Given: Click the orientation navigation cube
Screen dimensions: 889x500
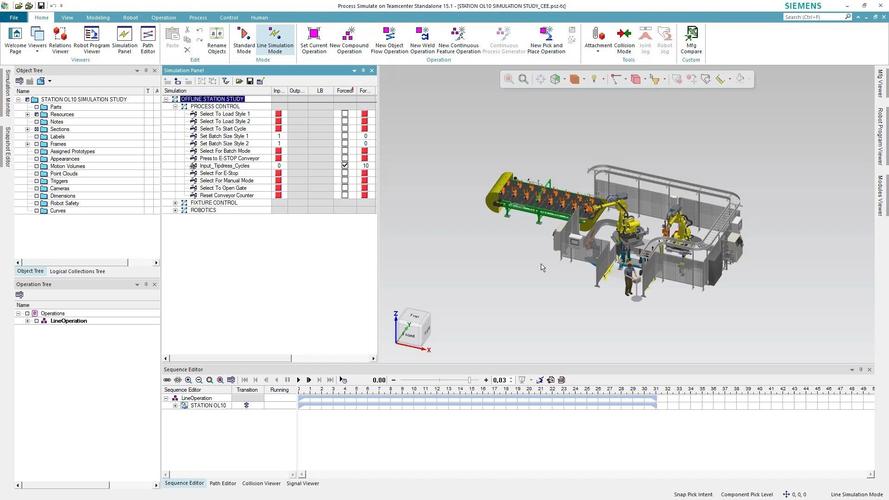Looking at the screenshot, I should tap(414, 326).
